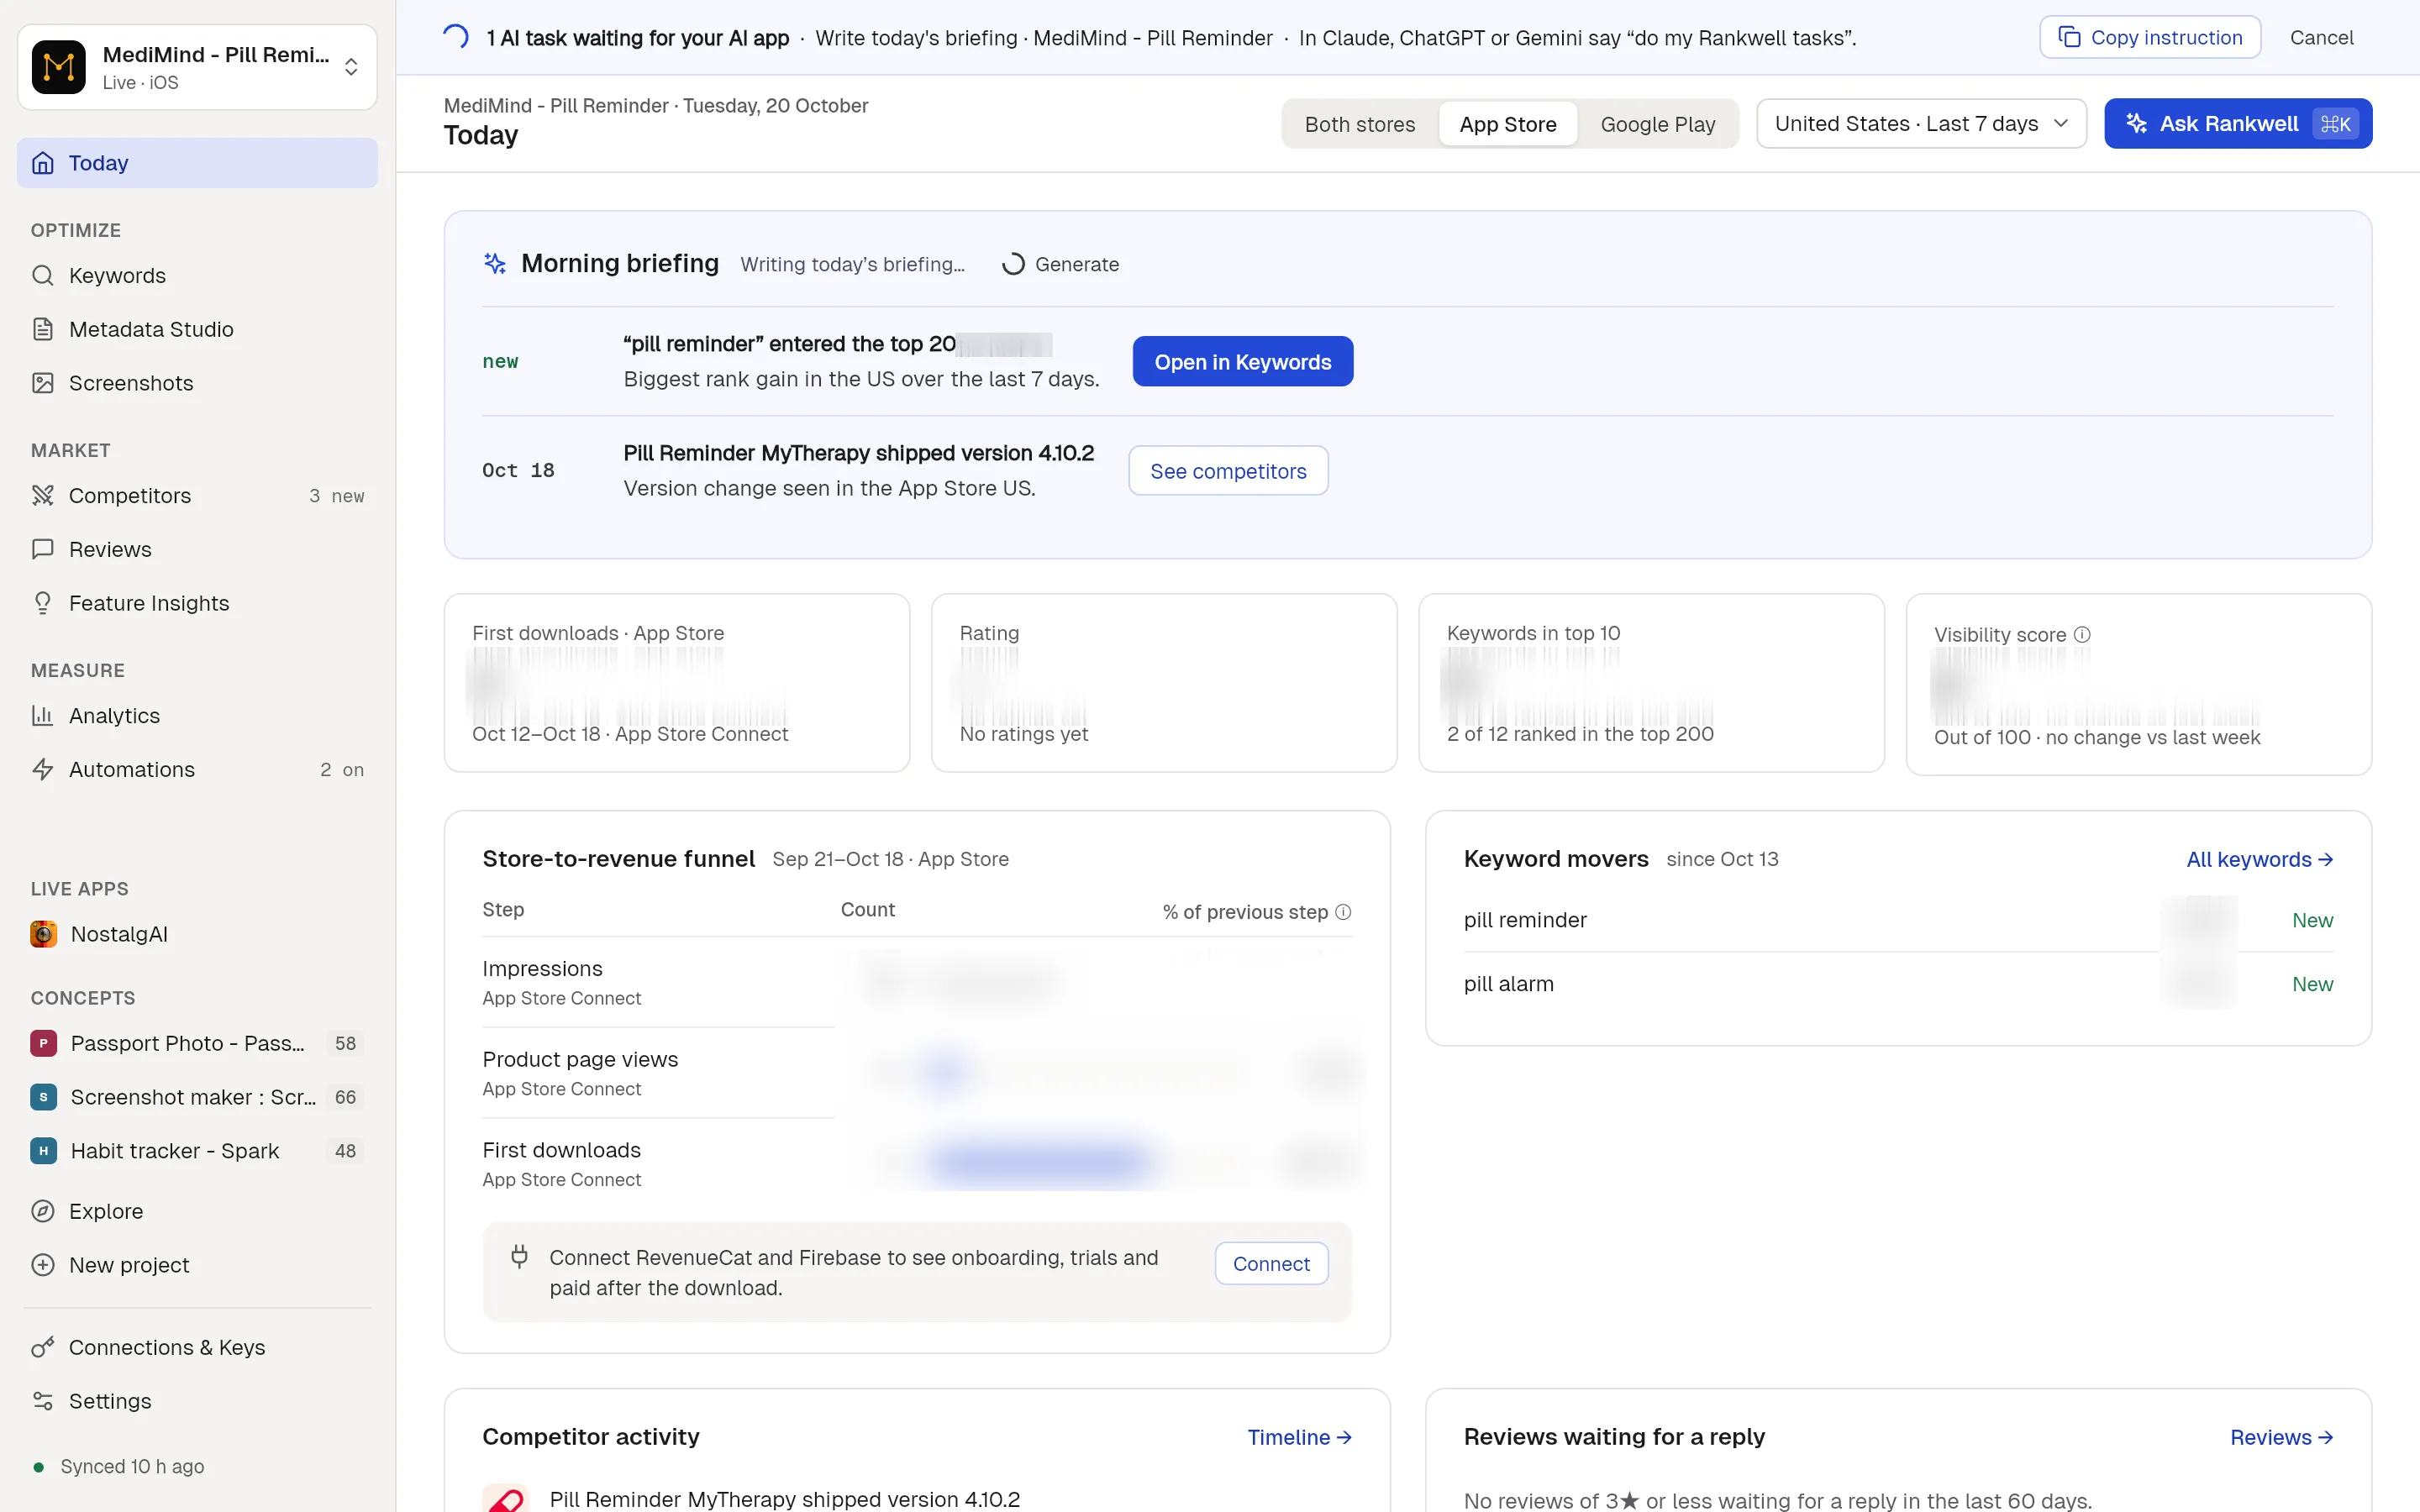Click the Competitors crossed-swords icon
Image resolution: width=2420 pixels, height=1512 pixels.
click(43, 495)
